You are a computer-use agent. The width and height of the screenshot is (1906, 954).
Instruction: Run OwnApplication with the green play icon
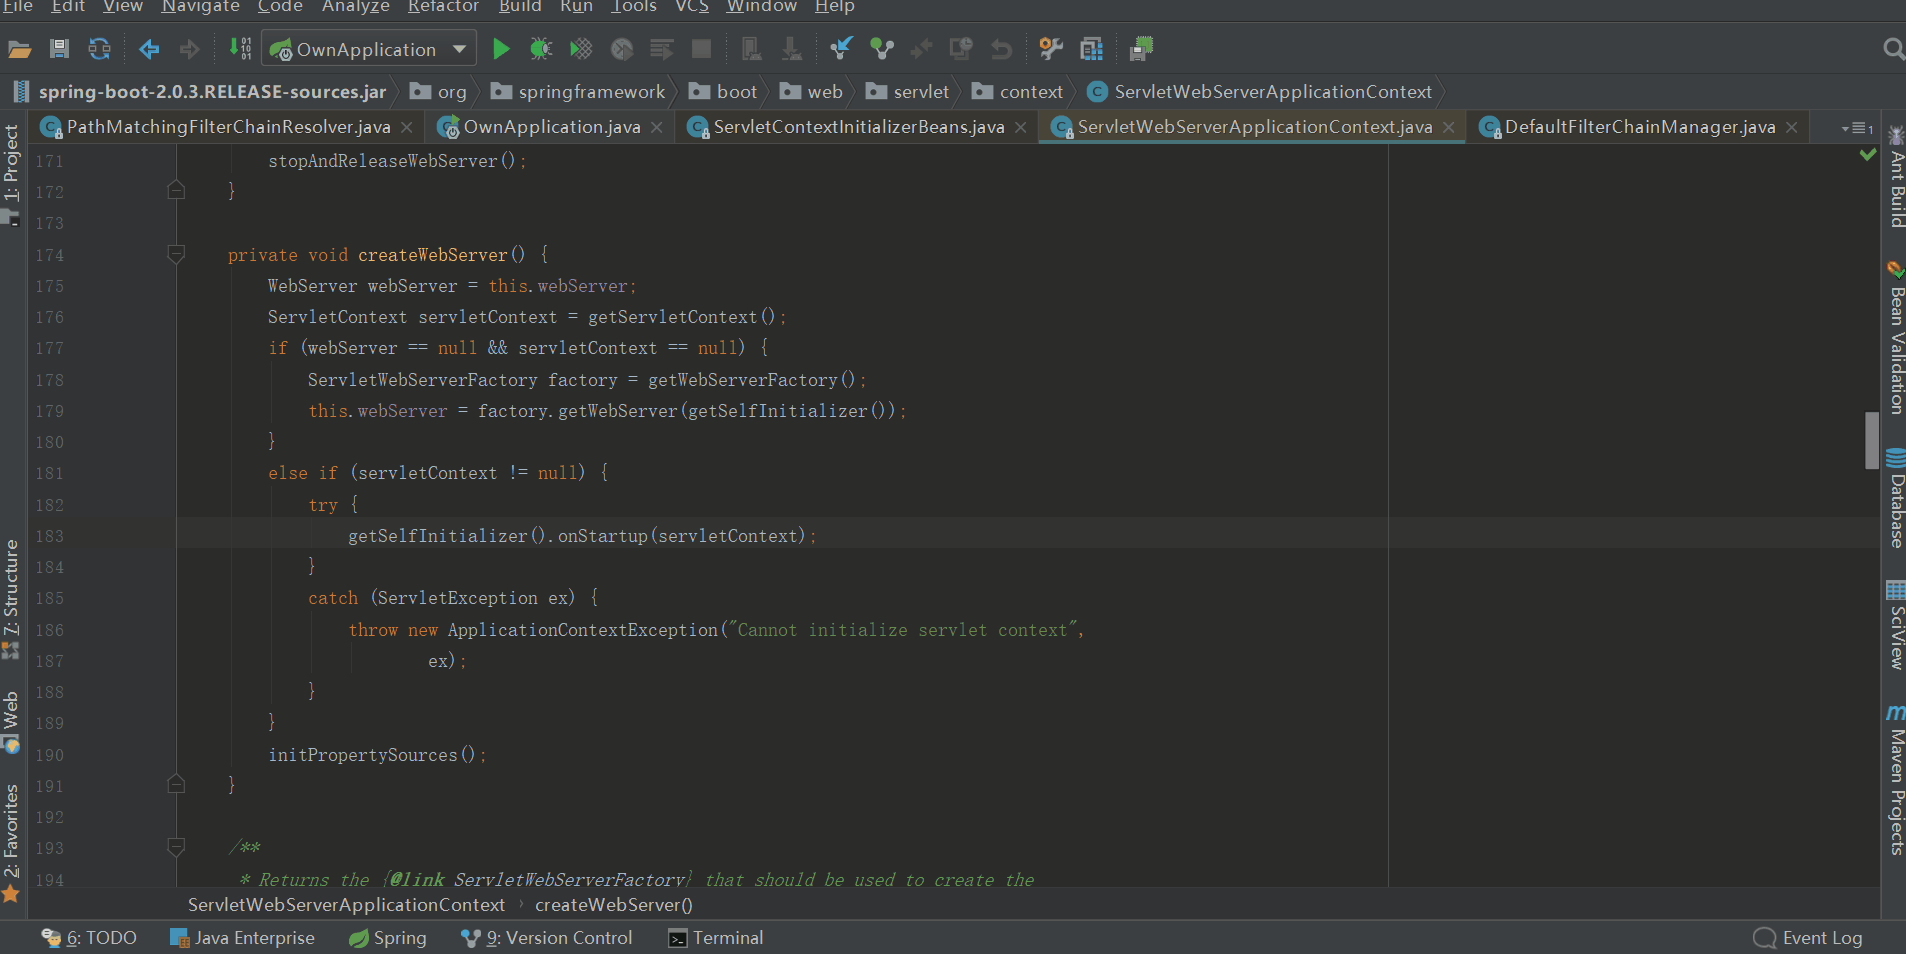(501, 49)
